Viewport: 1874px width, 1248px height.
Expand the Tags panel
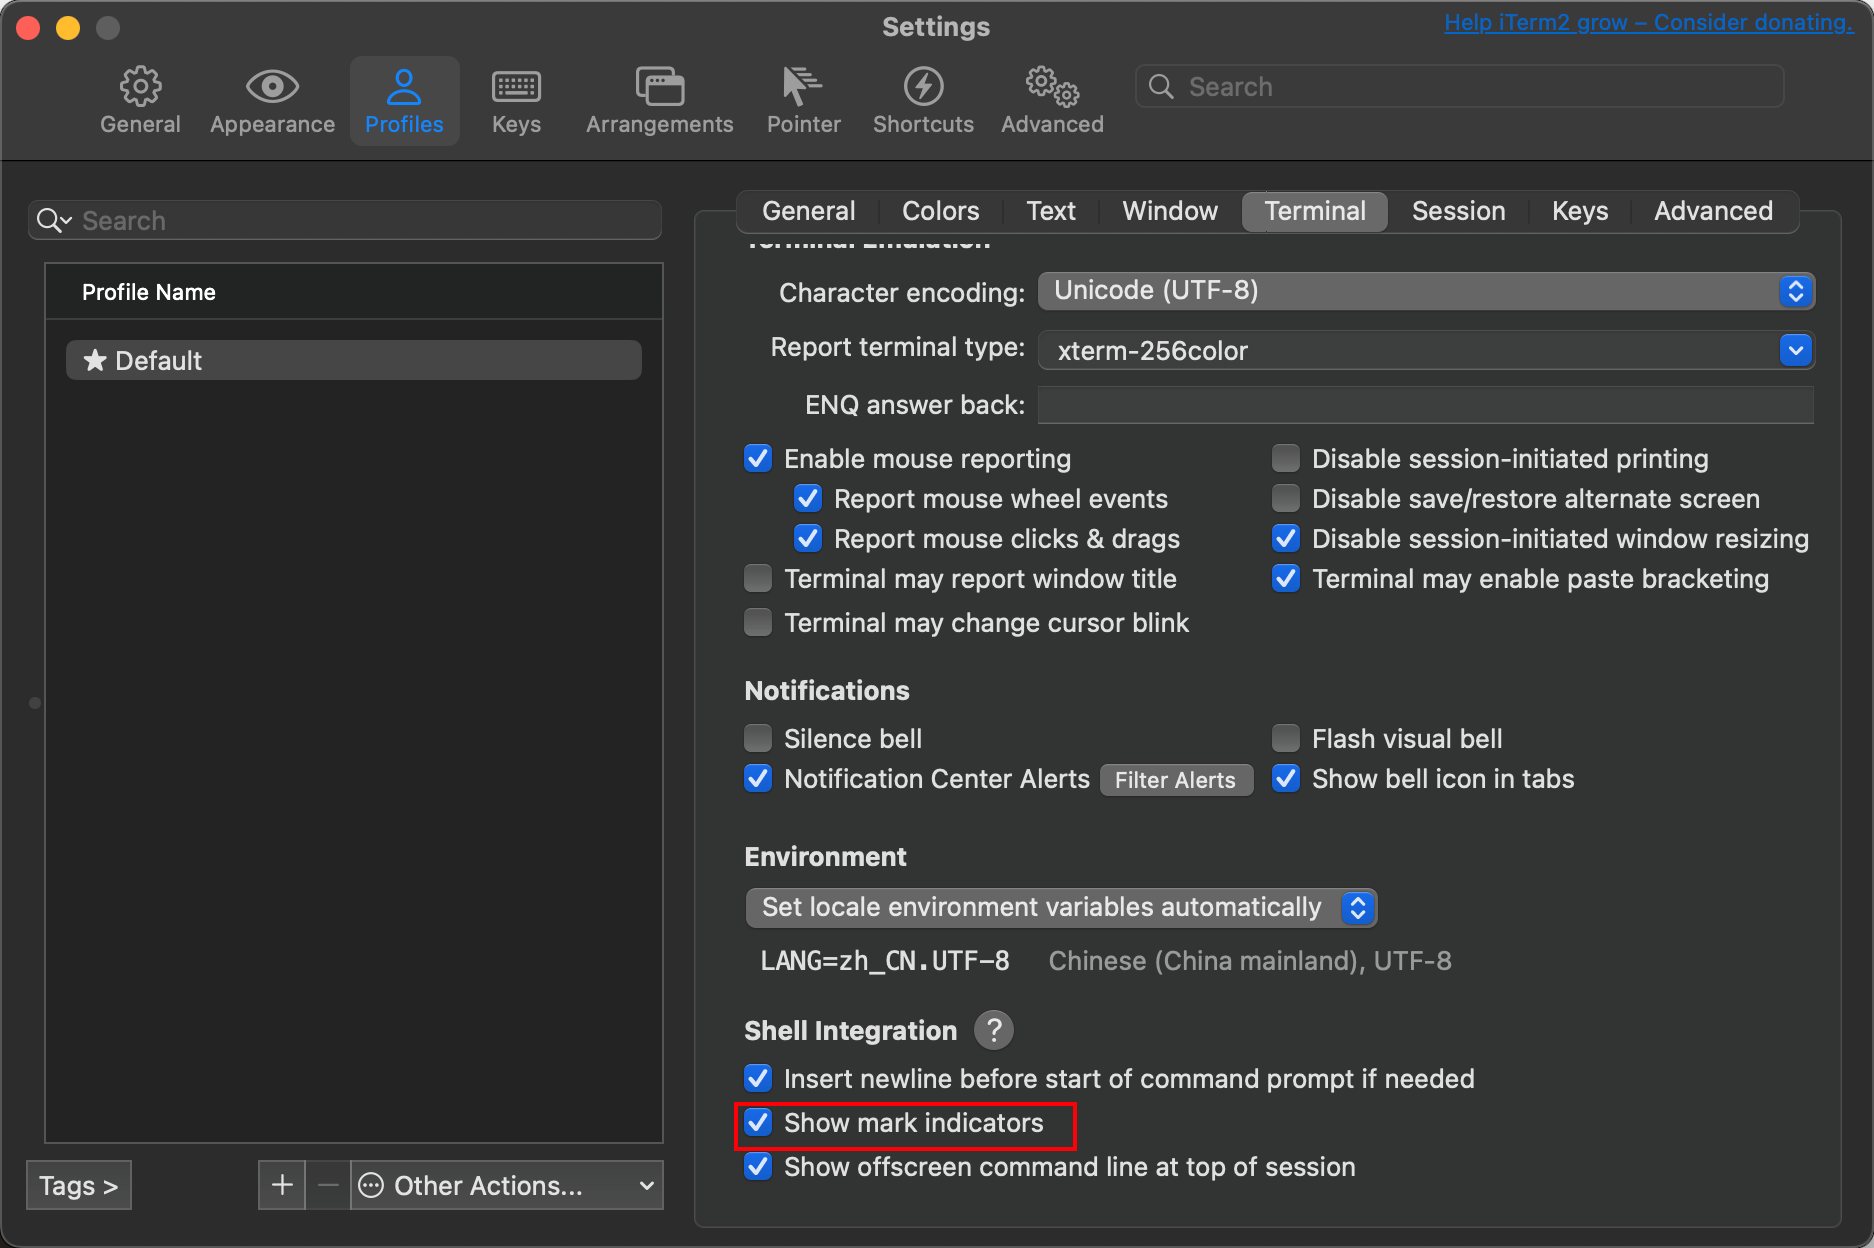79,1185
